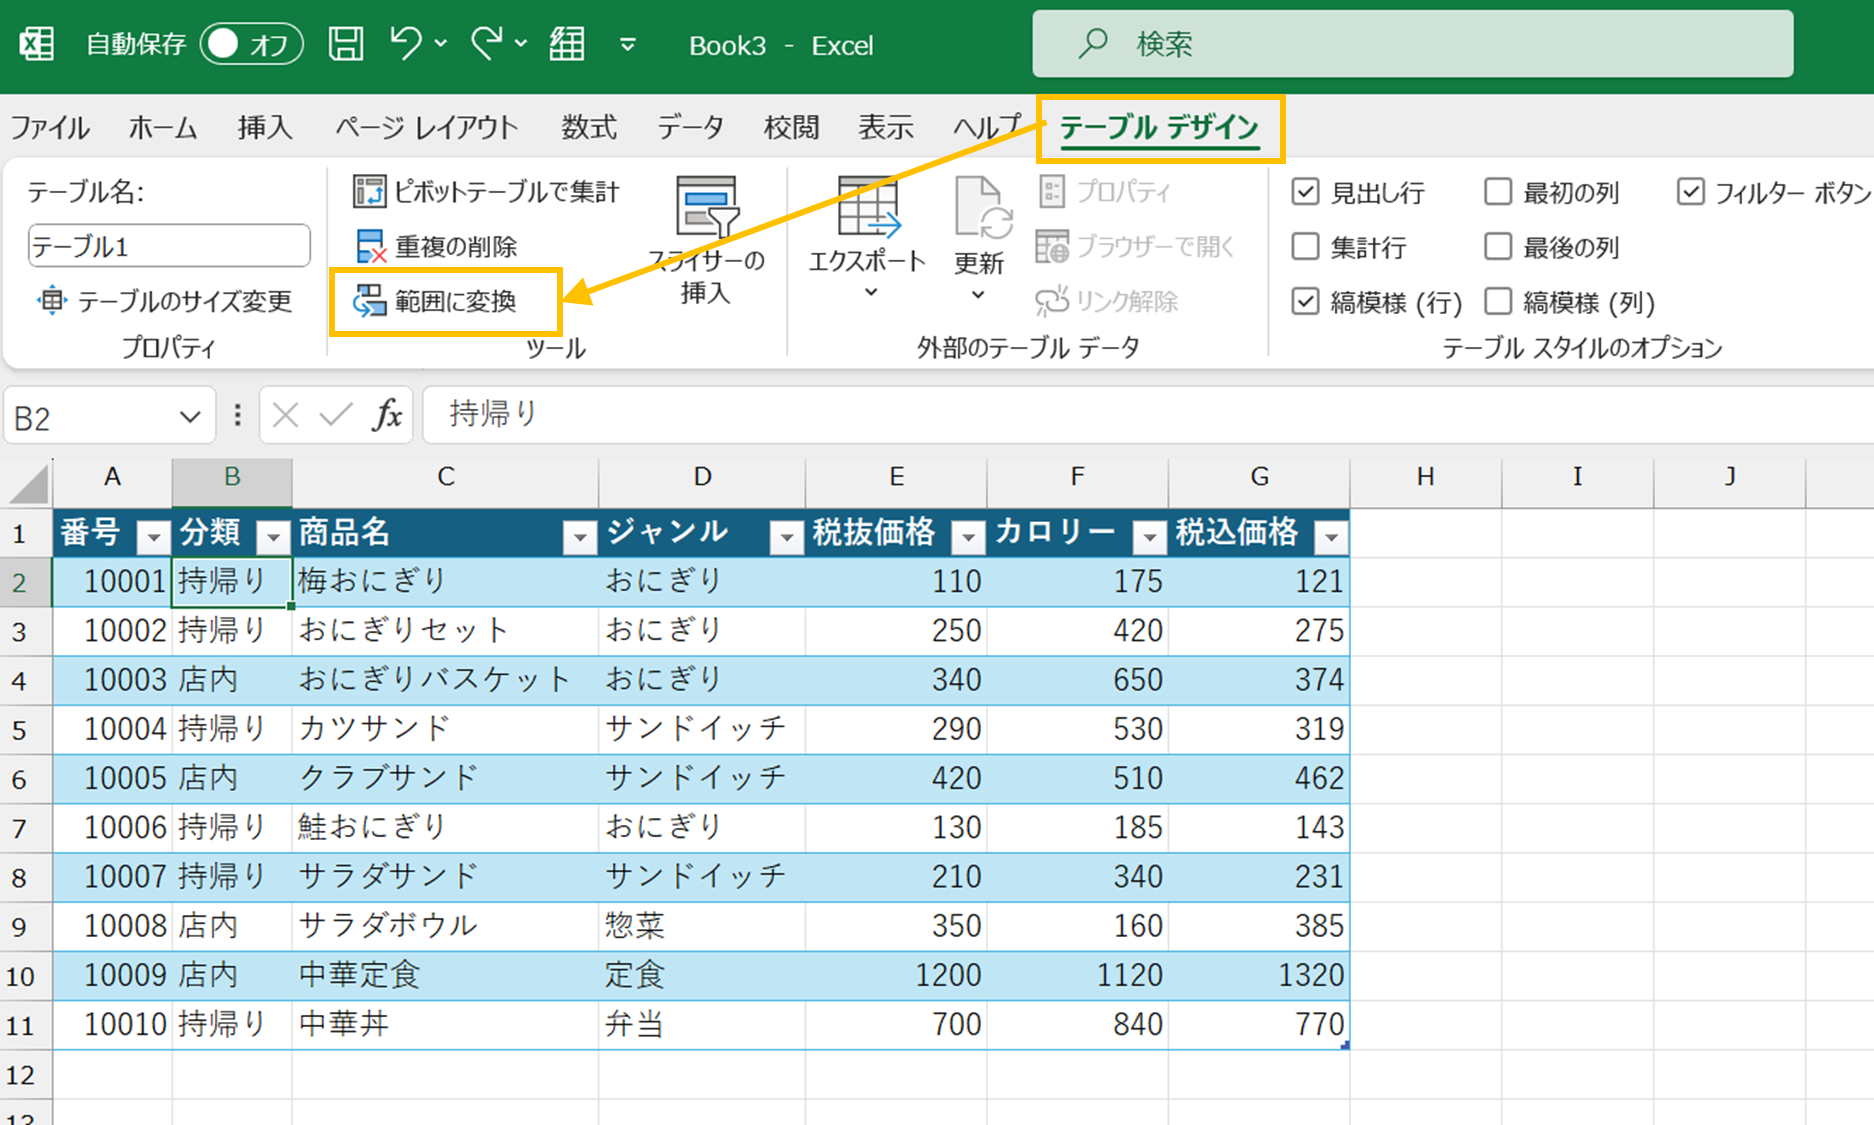The height and width of the screenshot is (1125, 1874).
Task: Open the 番号 column filter button
Action: click(153, 537)
